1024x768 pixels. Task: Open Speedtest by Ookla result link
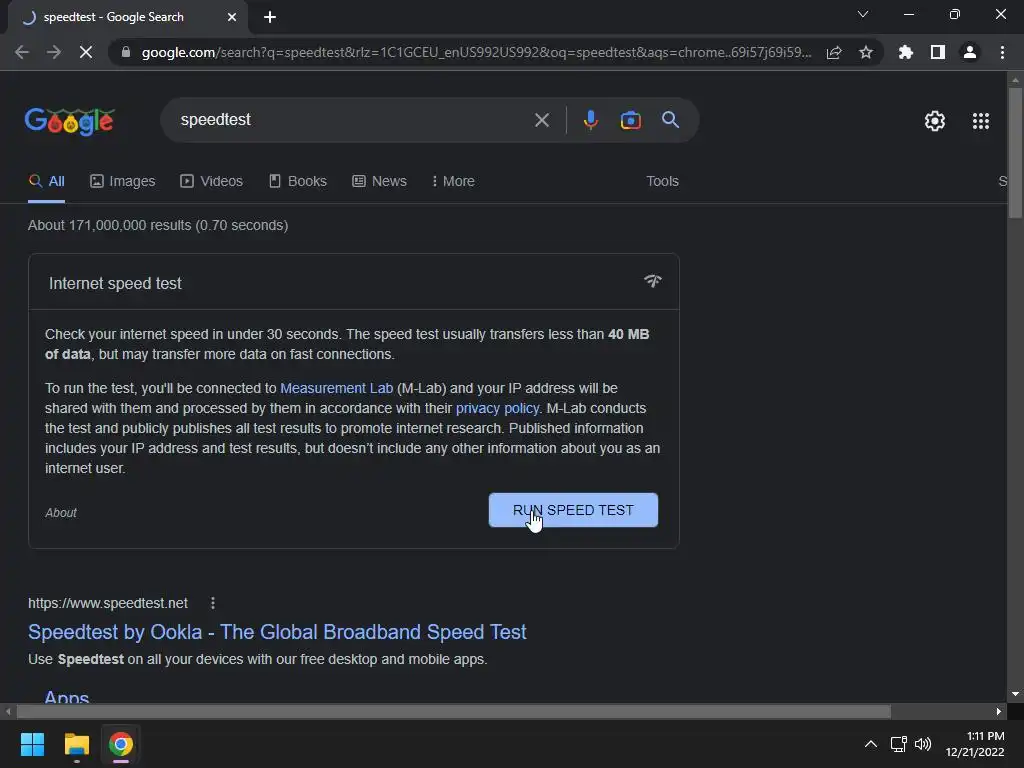277,632
